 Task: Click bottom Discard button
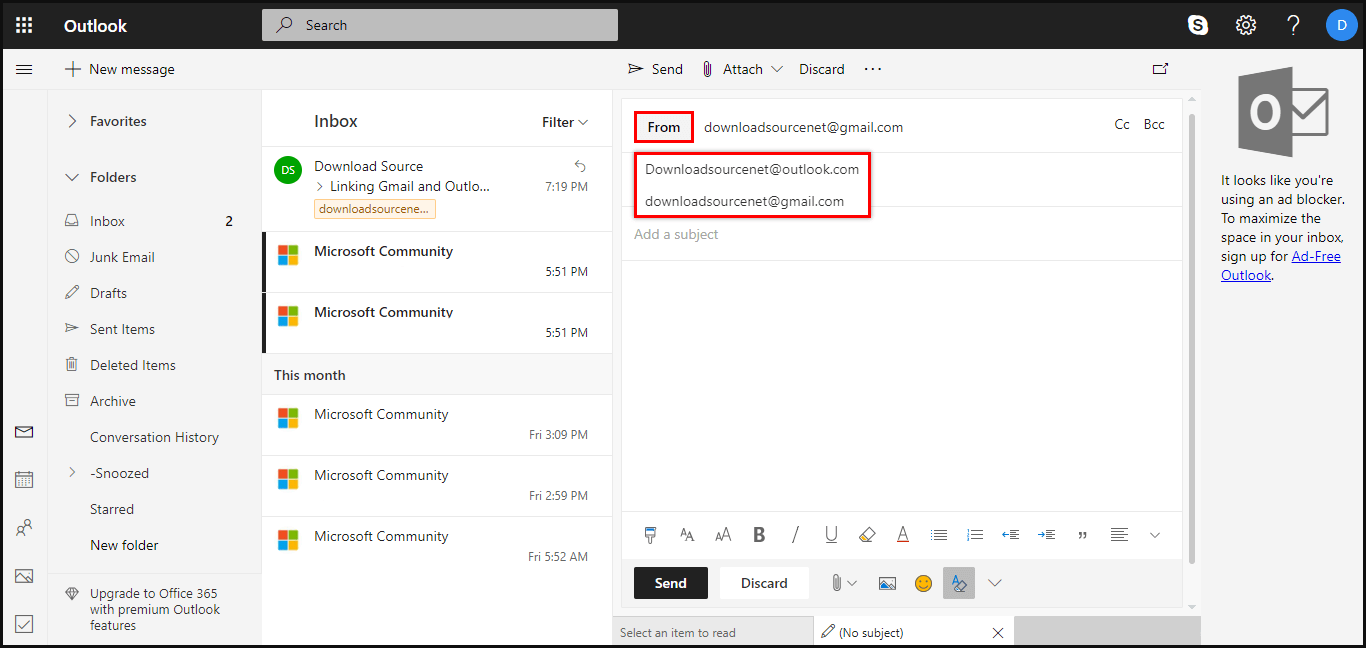pyautogui.click(x=764, y=583)
